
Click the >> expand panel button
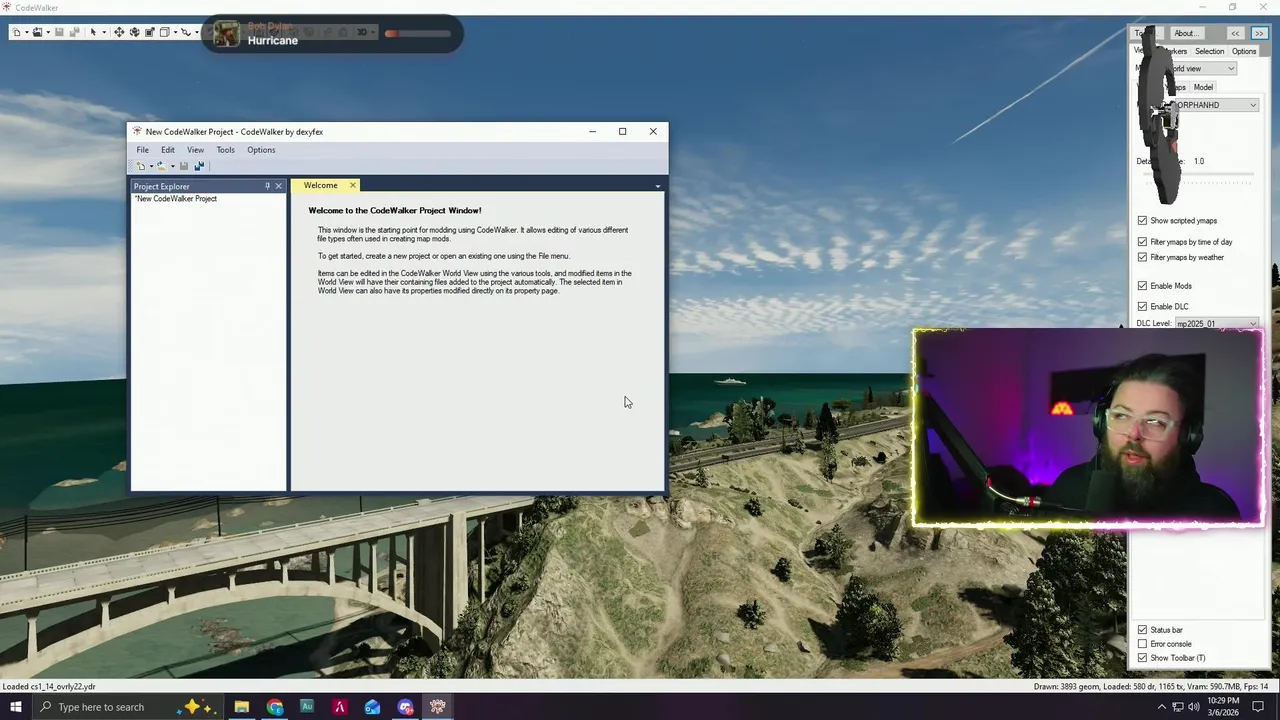tap(1259, 33)
